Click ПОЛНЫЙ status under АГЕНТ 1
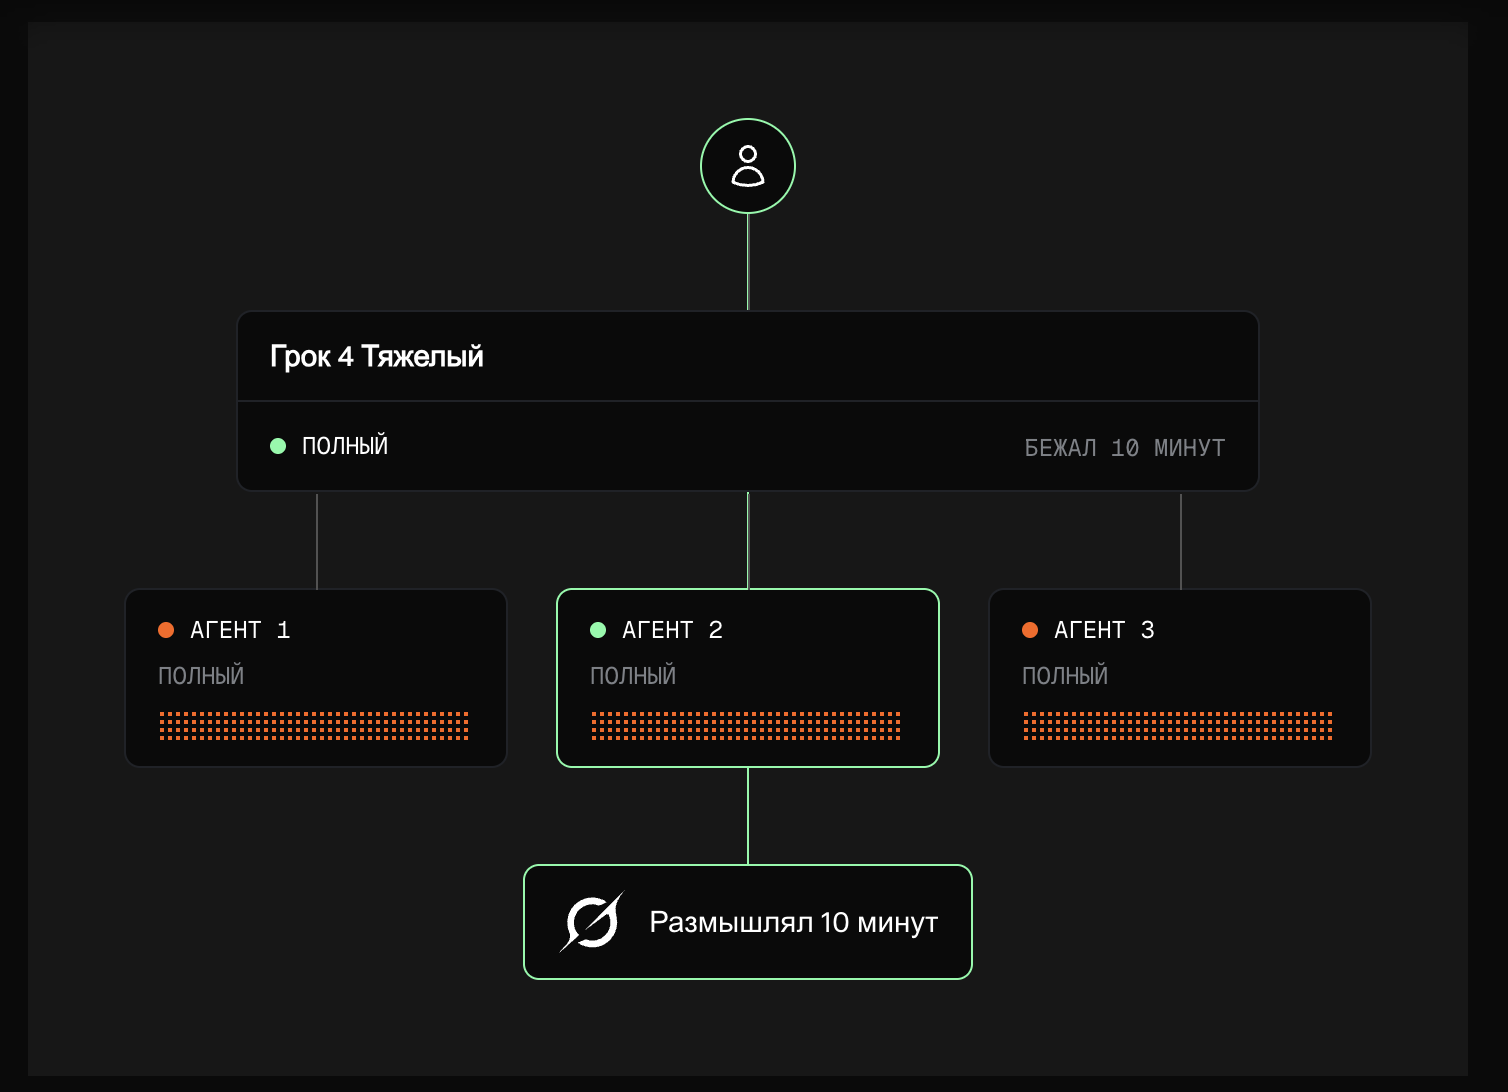Viewport: 1508px width, 1092px height. tap(201, 676)
